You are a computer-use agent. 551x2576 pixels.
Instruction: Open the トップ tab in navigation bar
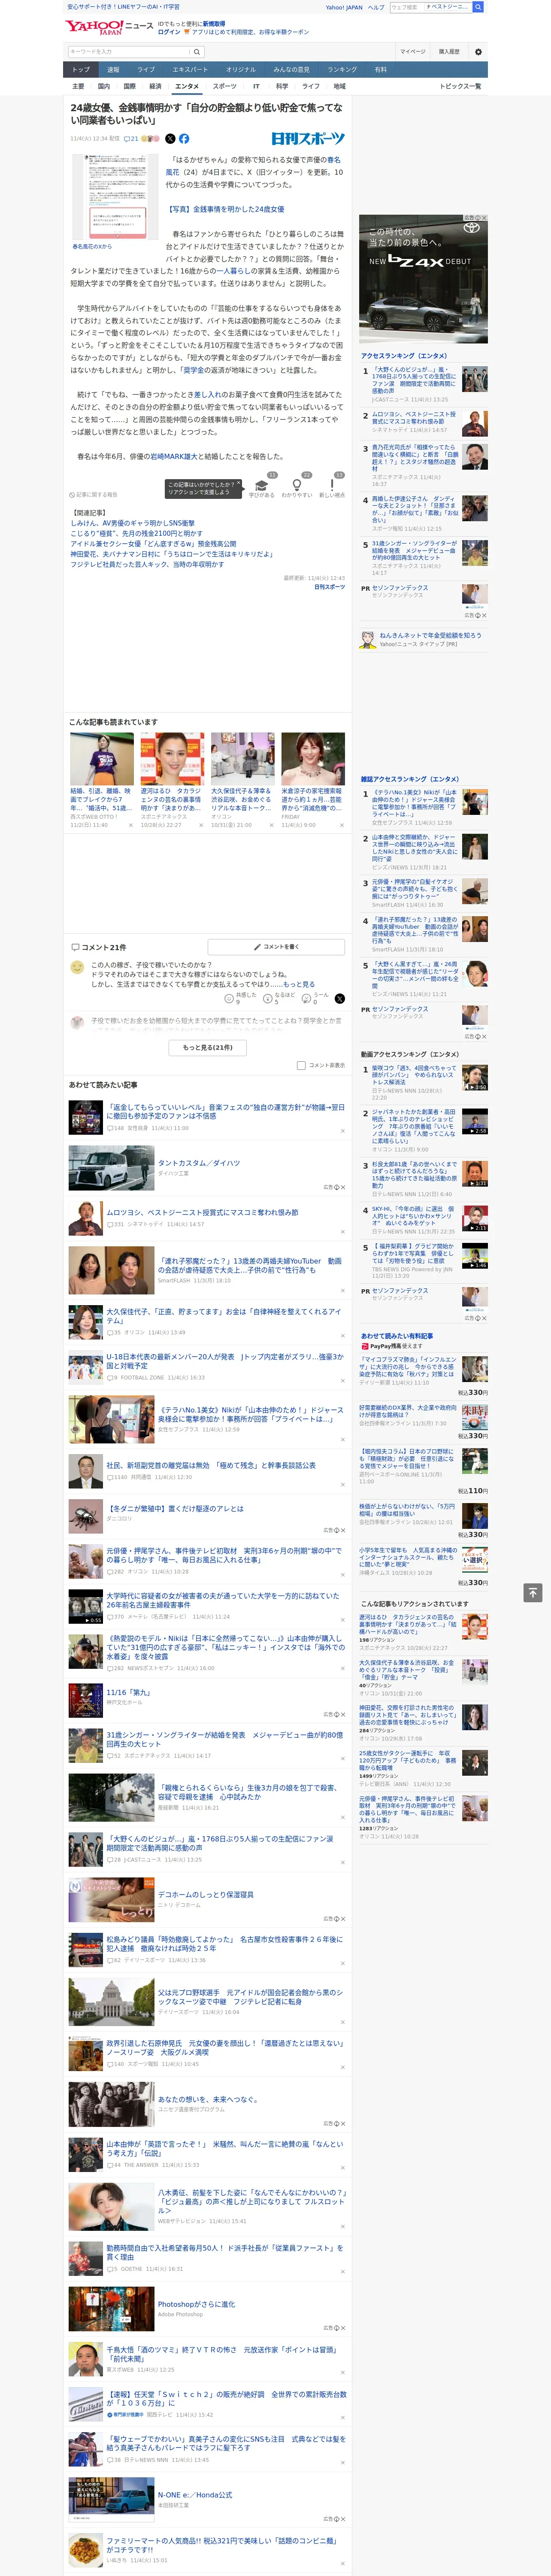(x=81, y=69)
